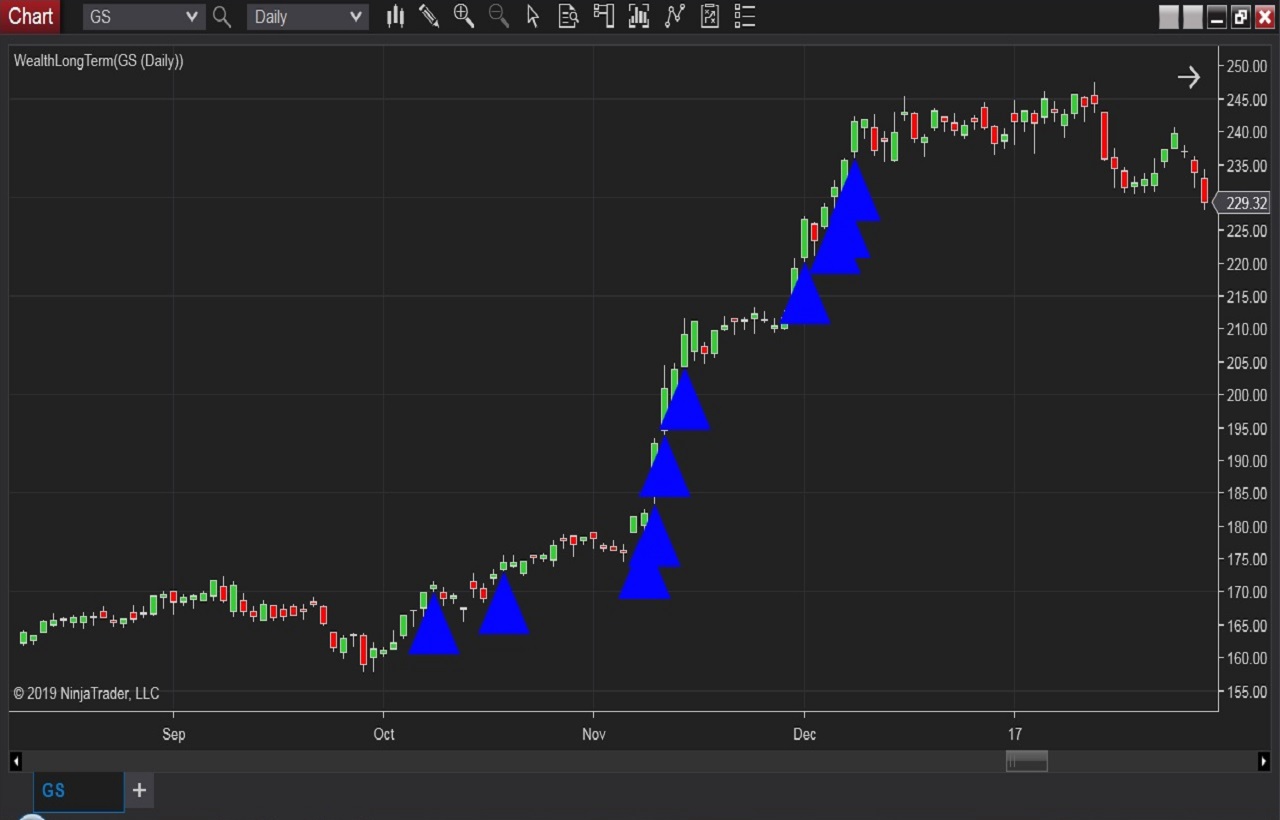Click the instrument search magnifier icon
Screen dimensions: 1280x820
[222, 17]
